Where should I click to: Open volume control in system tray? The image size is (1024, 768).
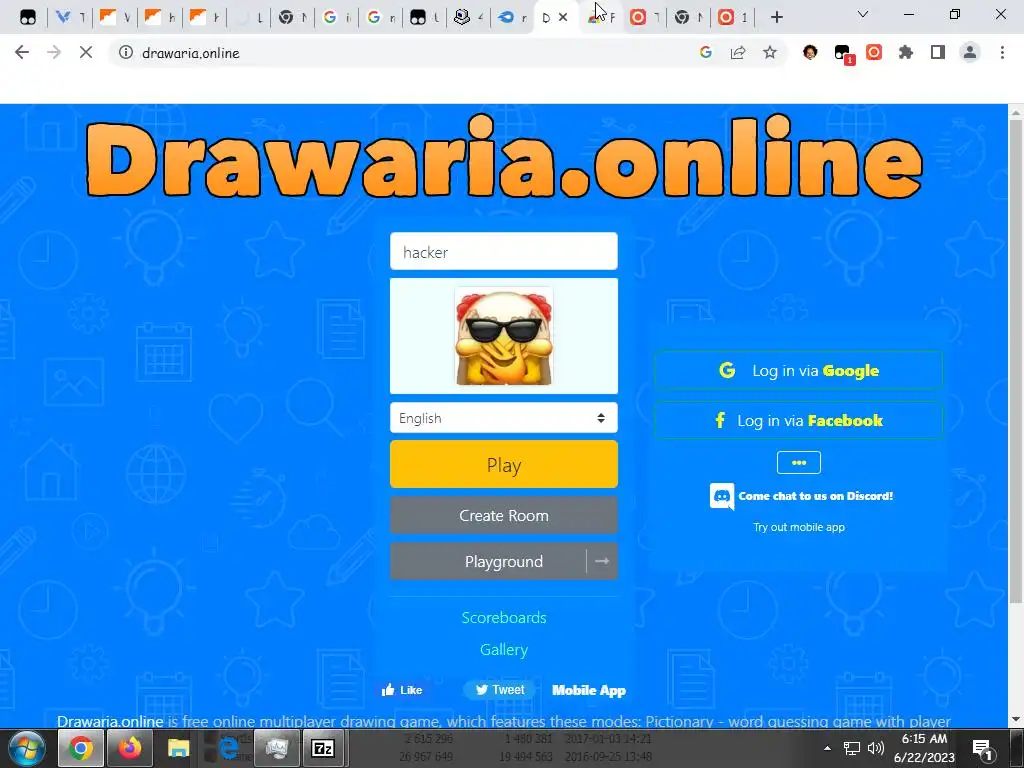pyautogui.click(x=876, y=748)
